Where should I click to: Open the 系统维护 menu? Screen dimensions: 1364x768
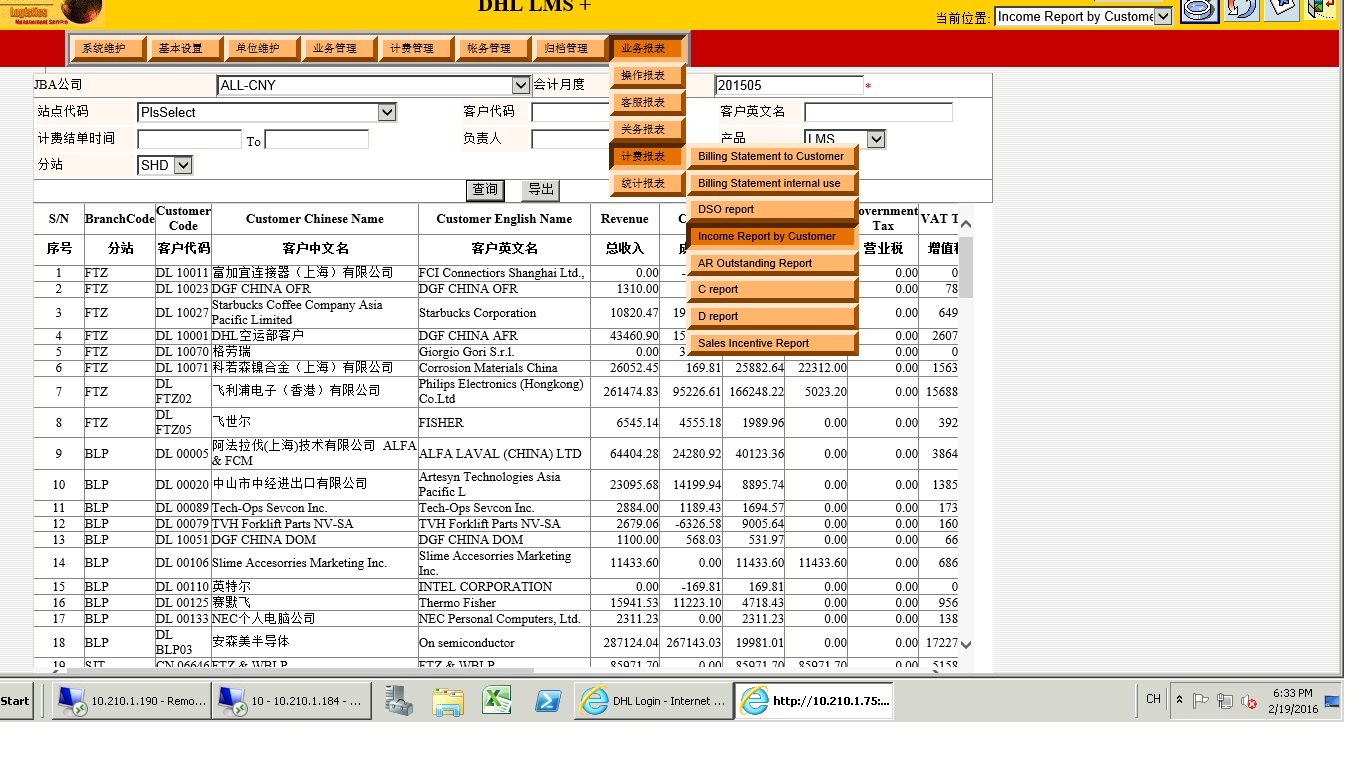(x=107, y=48)
